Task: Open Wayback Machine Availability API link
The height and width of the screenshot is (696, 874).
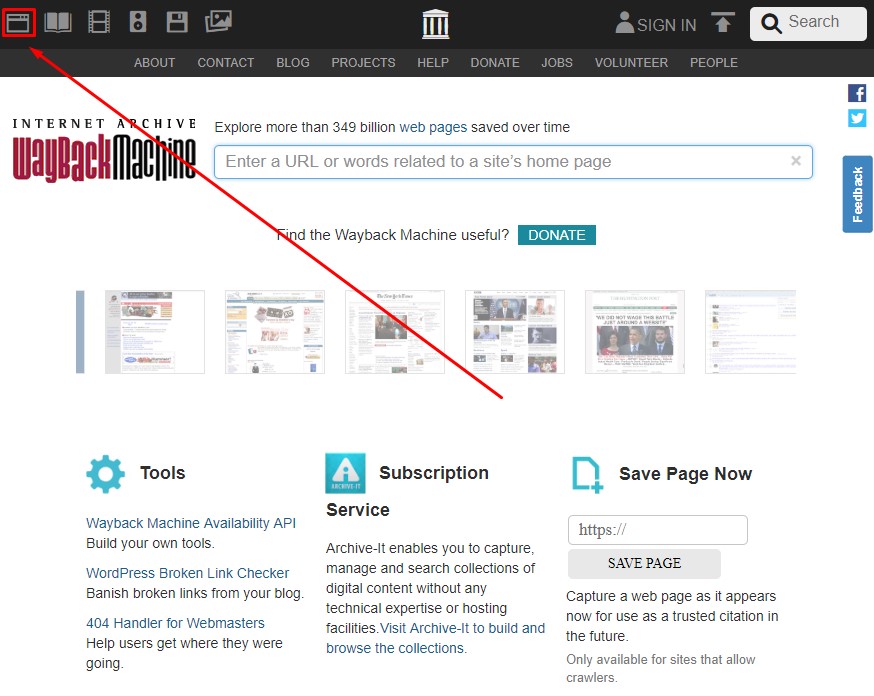Action: point(191,523)
